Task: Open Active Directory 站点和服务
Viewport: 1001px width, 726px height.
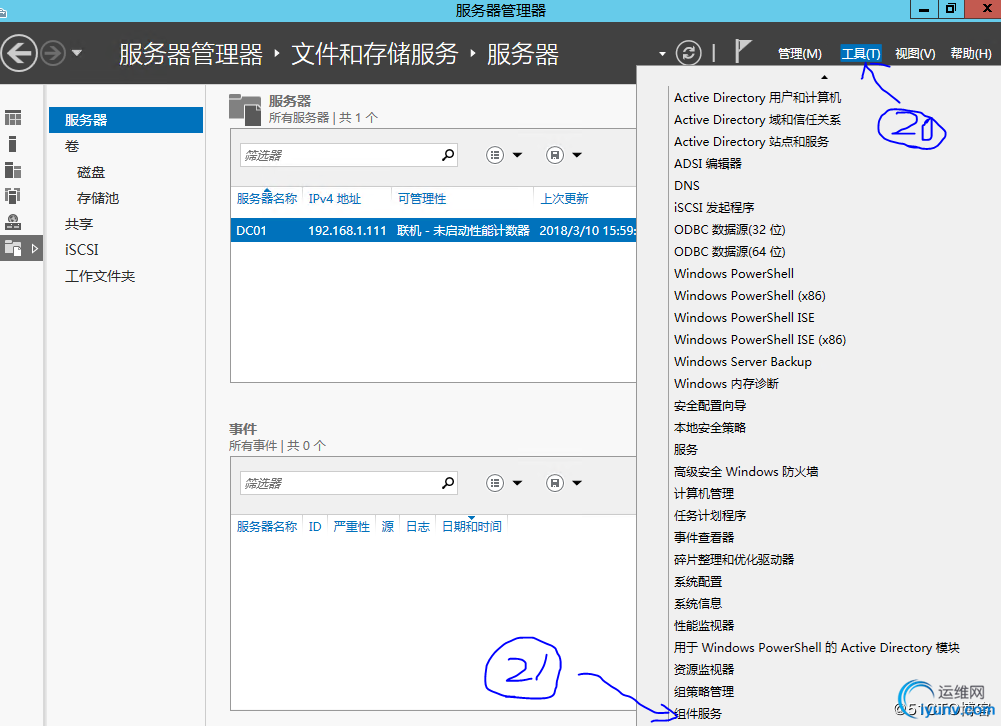Action: point(751,142)
